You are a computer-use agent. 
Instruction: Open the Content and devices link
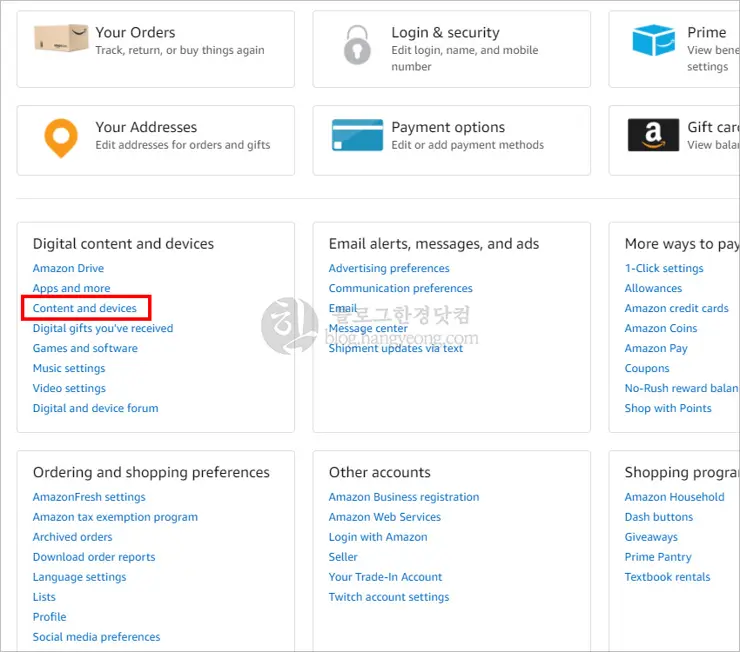pyautogui.click(x=85, y=308)
